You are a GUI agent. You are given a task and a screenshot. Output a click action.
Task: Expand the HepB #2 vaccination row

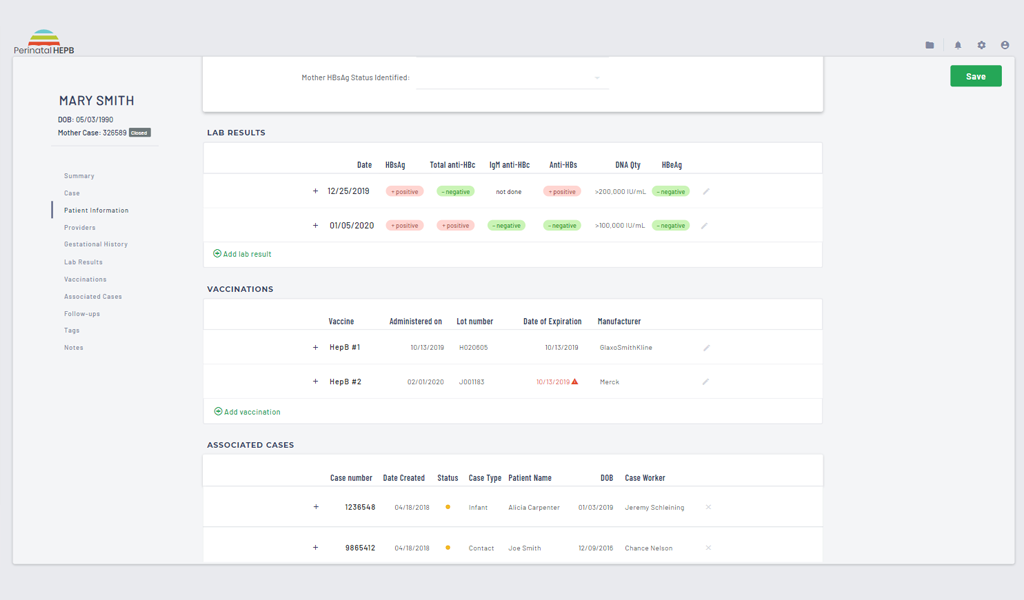315,382
